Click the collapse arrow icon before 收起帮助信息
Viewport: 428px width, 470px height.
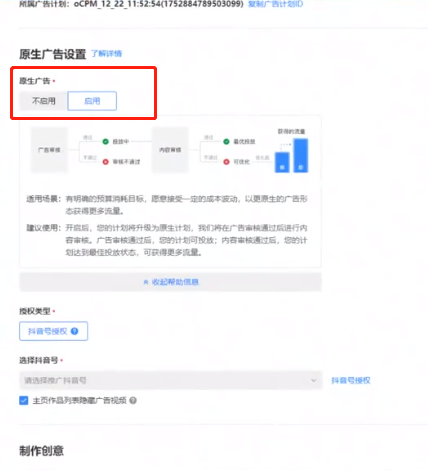click(146, 282)
